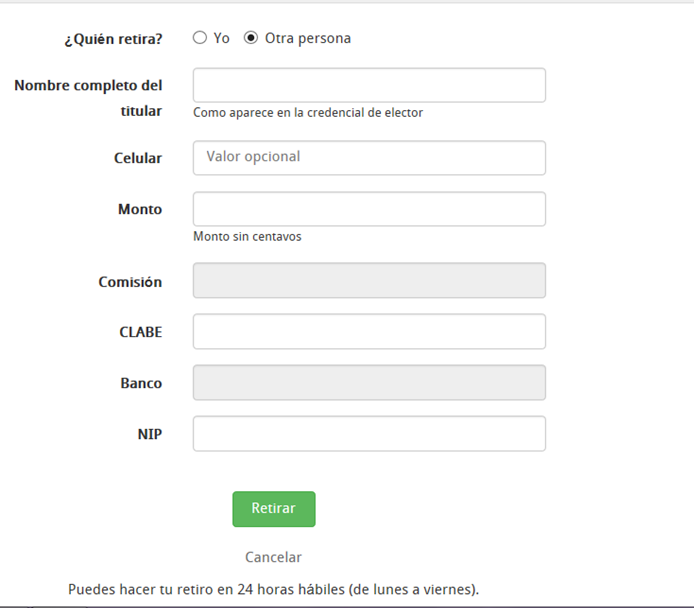The image size is (694, 608).
Task: Click the hint "Como aparece en la credencial de elector"
Action: 308,113
